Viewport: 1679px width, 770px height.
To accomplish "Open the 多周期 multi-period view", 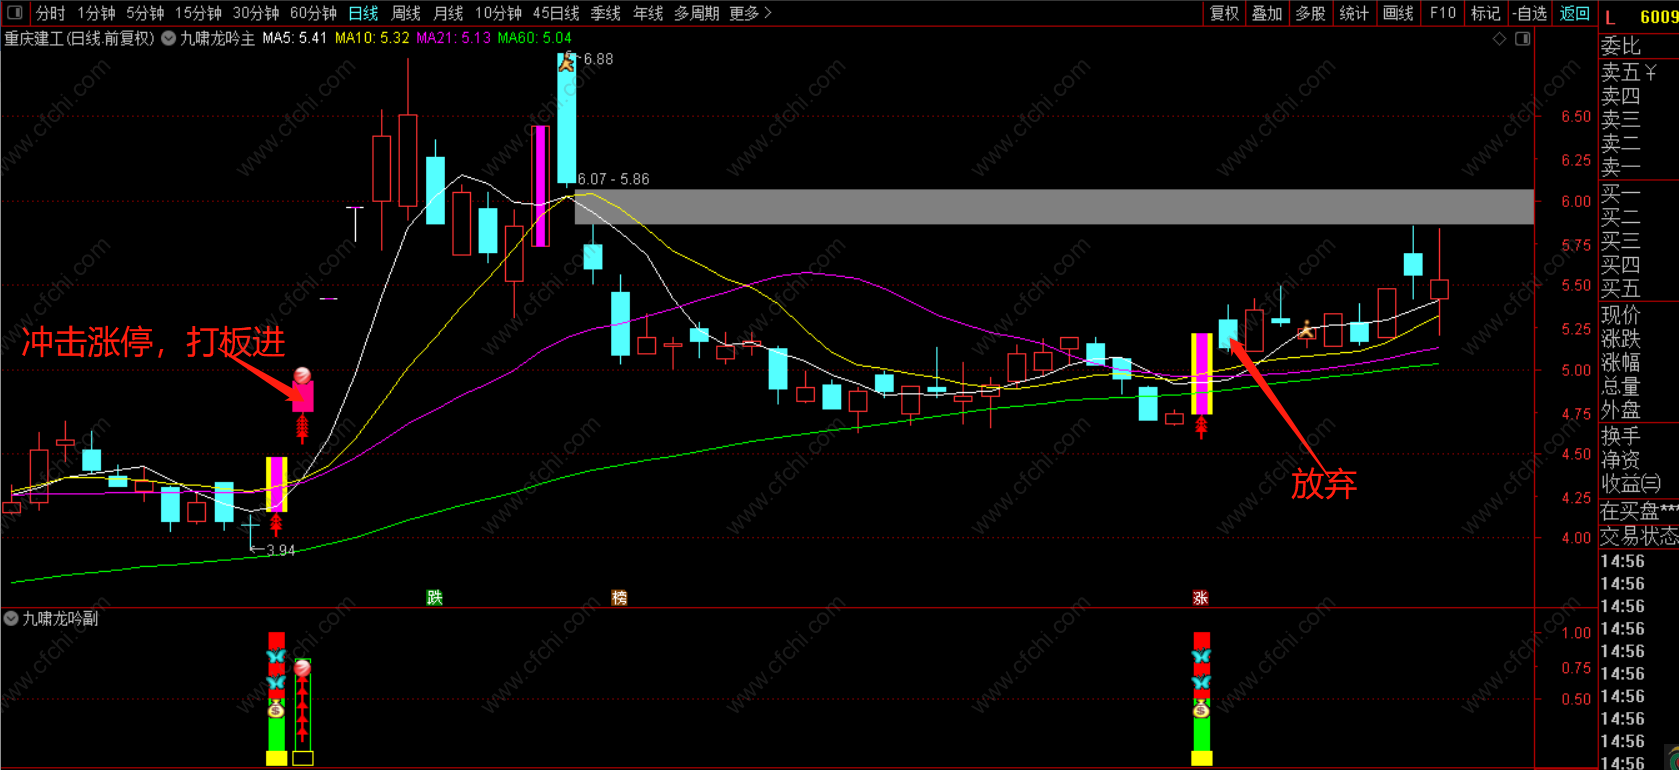I will (x=696, y=13).
